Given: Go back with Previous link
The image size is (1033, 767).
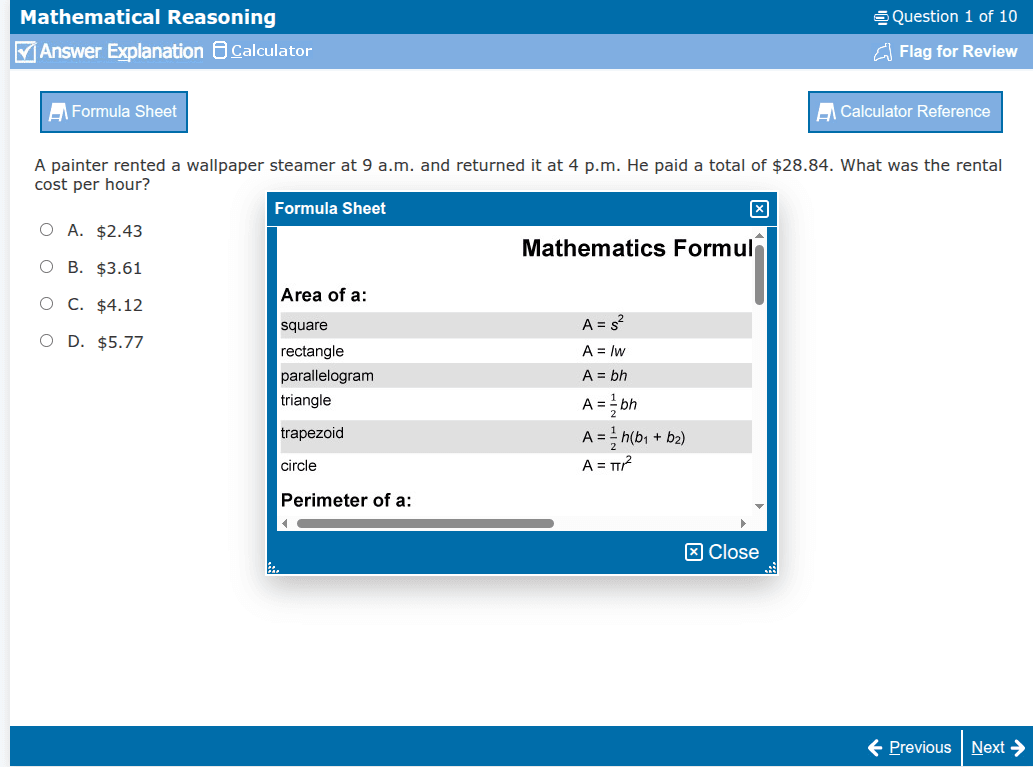Looking at the screenshot, I should [909, 747].
